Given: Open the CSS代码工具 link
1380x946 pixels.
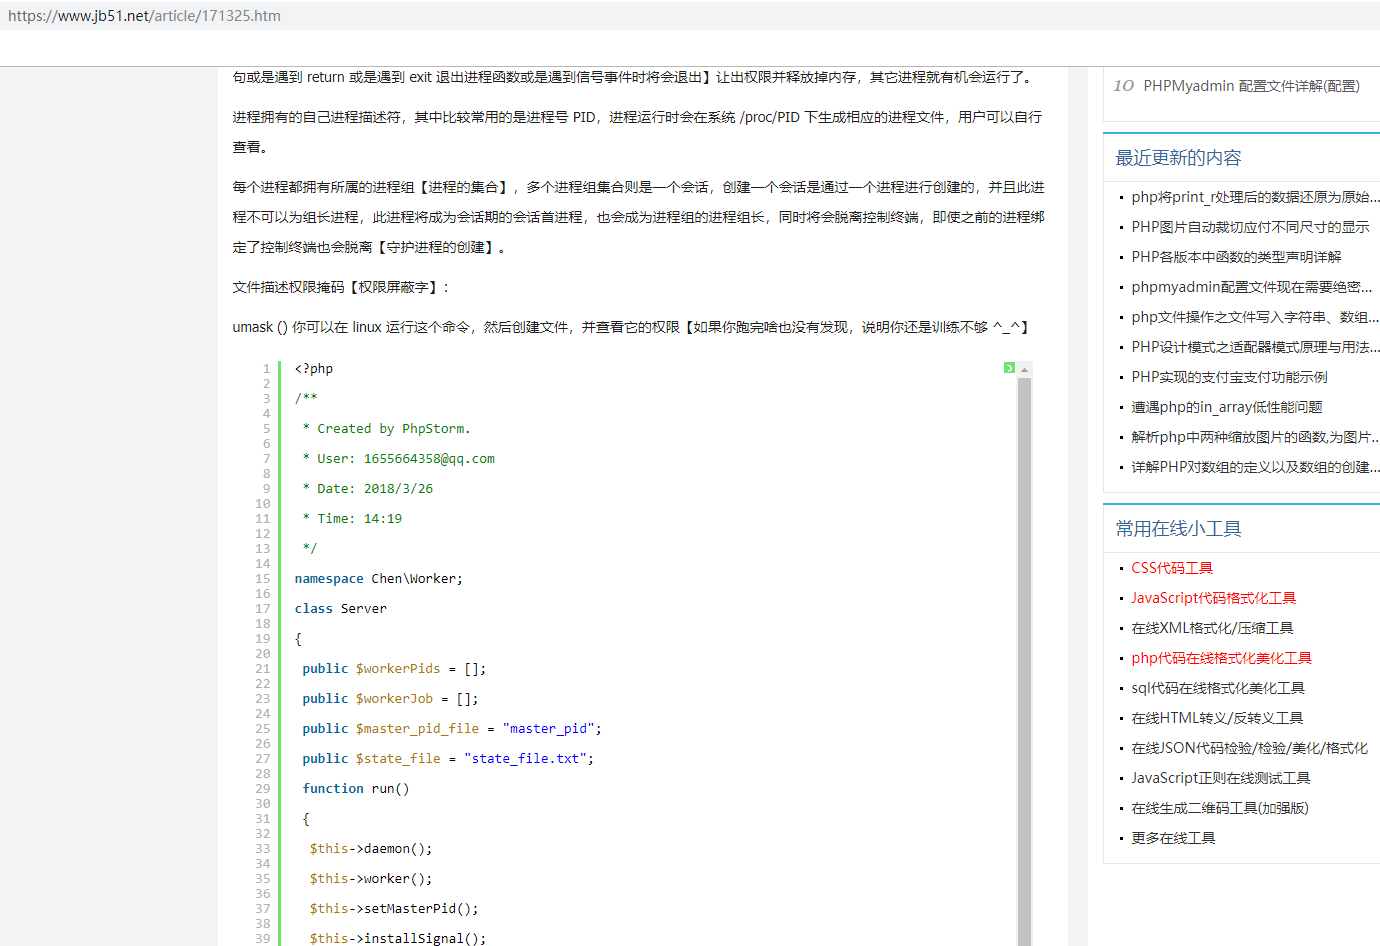Looking at the screenshot, I should [1172, 568].
